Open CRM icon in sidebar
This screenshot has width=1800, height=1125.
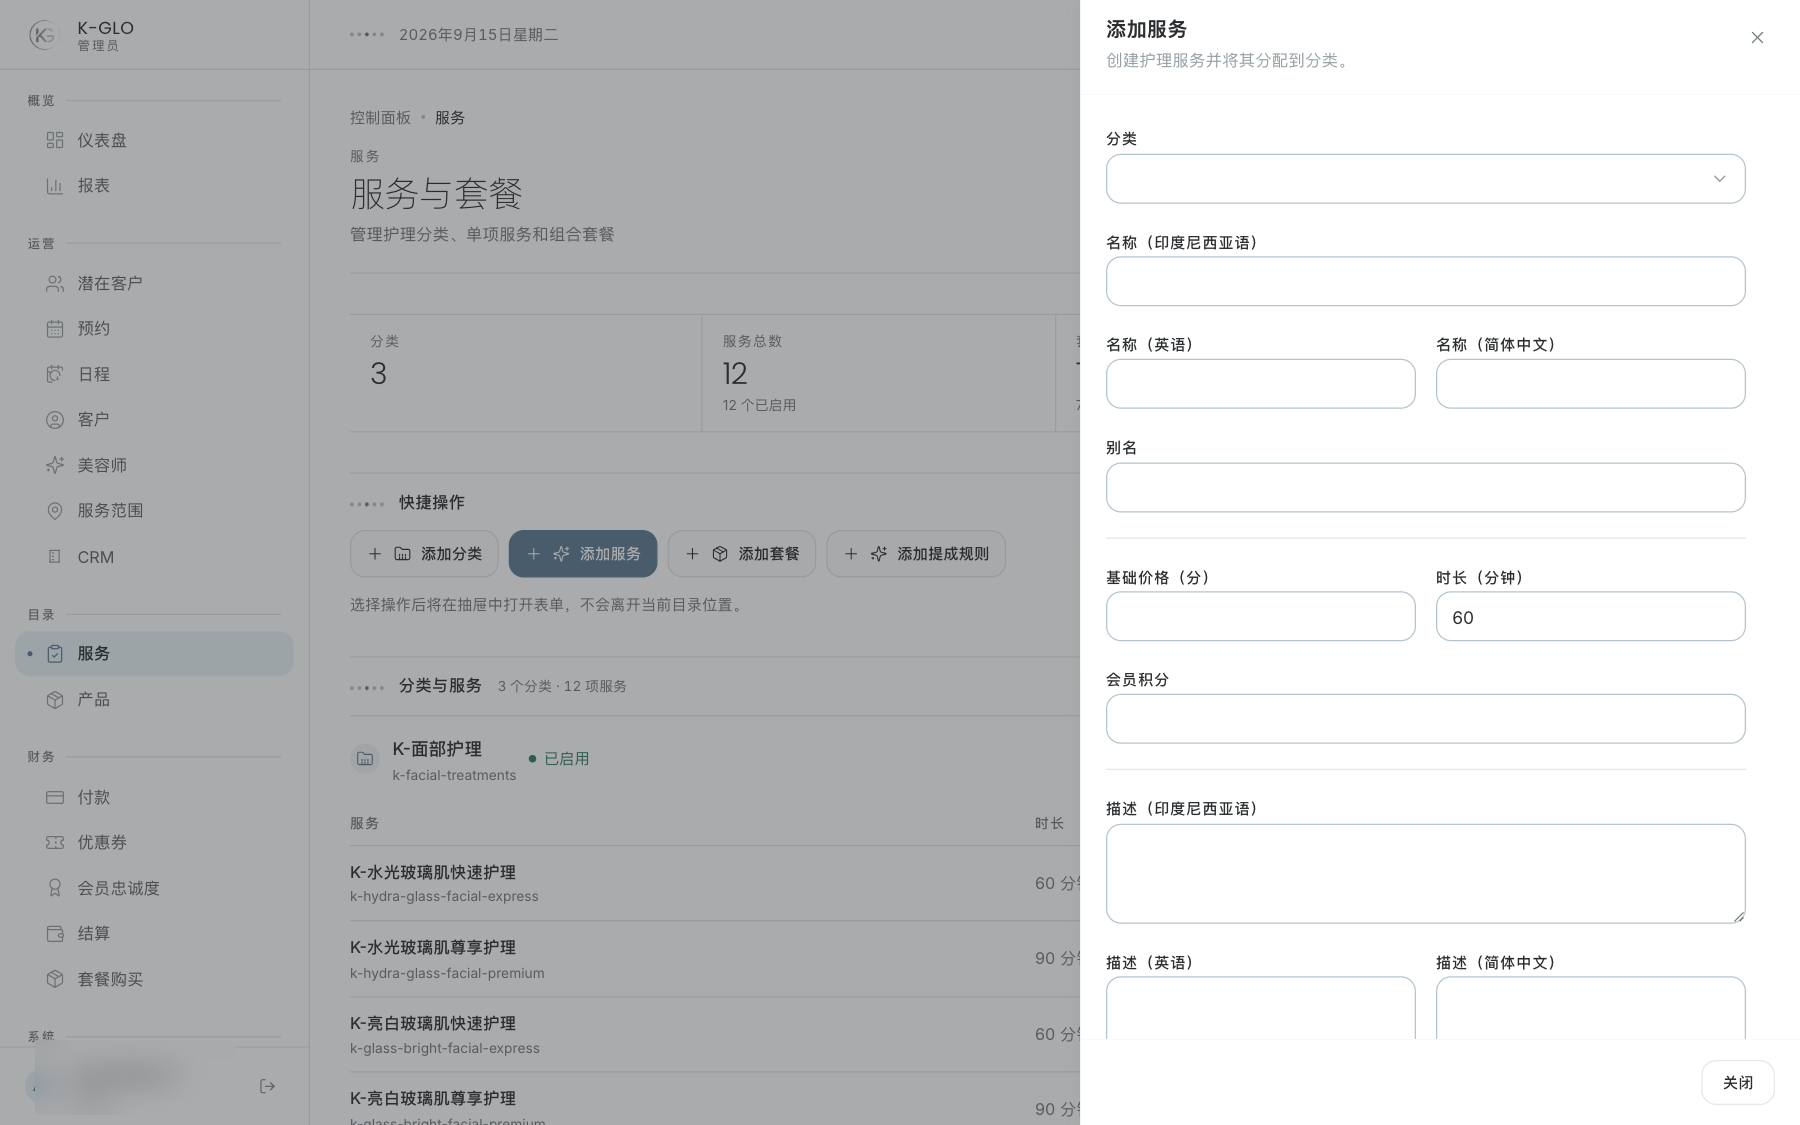point(55,557)
